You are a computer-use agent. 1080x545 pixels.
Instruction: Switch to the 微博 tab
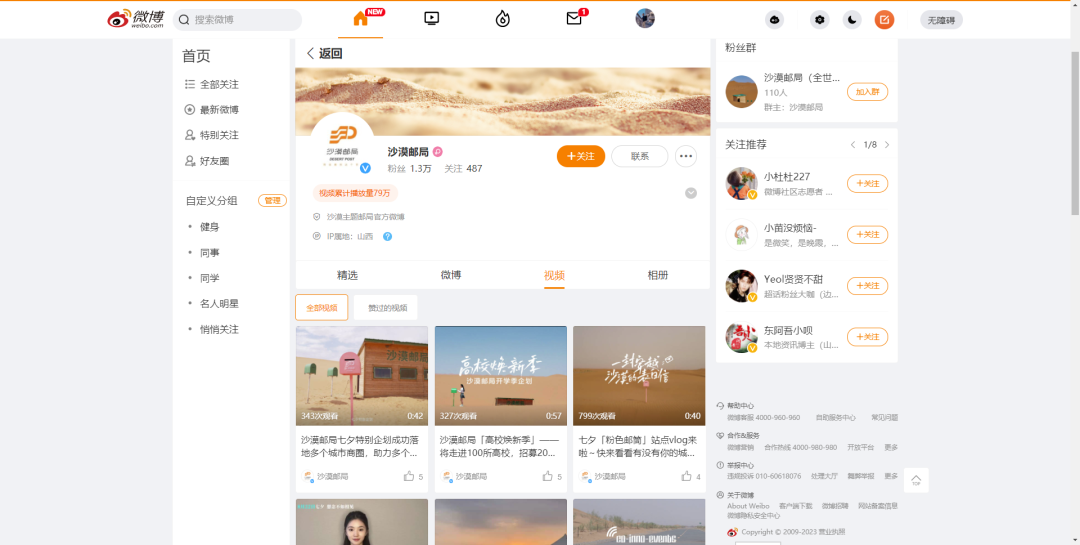click(450, 275)
